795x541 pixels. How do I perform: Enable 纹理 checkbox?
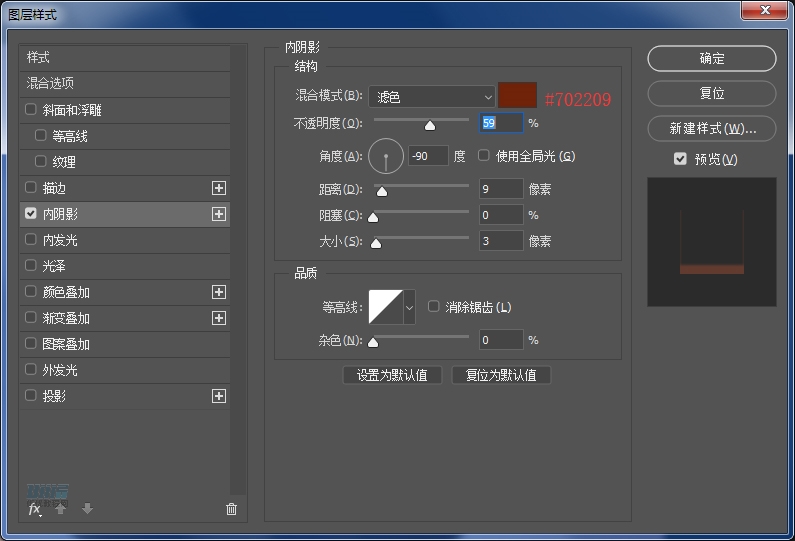point(41,161)
